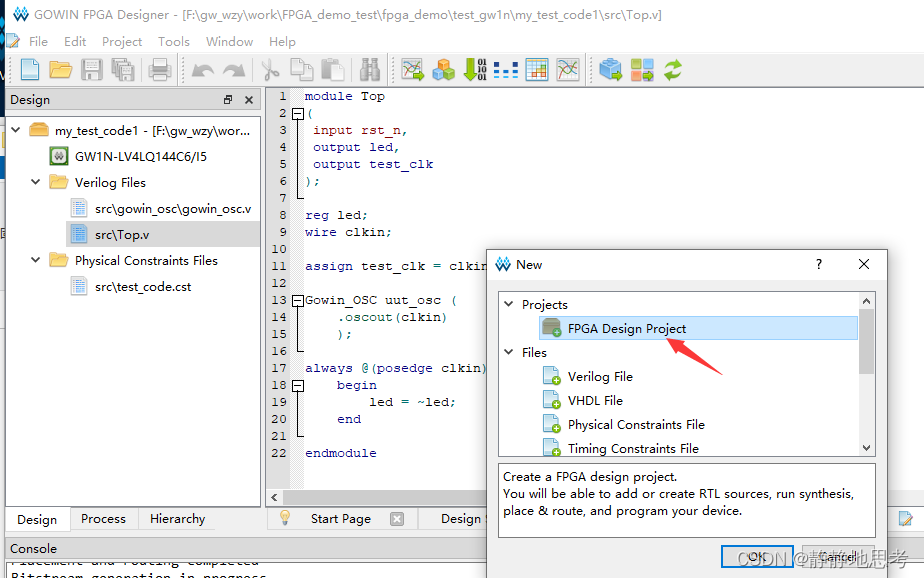This screenshot has width=924, height=578.
Task: Collapse the Files group in New dialog
Action: pos(509,352)
